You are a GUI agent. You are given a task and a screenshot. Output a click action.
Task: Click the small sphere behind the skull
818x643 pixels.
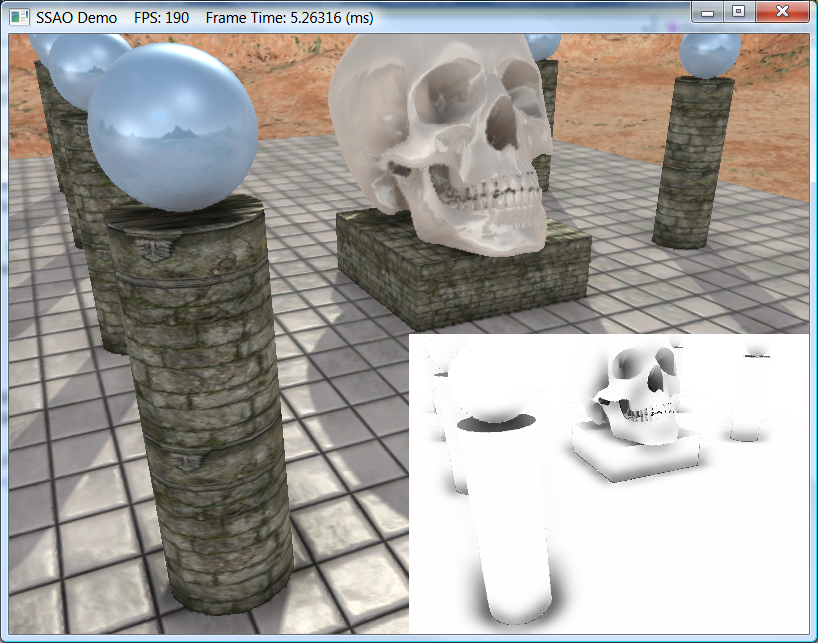(543, 44)
